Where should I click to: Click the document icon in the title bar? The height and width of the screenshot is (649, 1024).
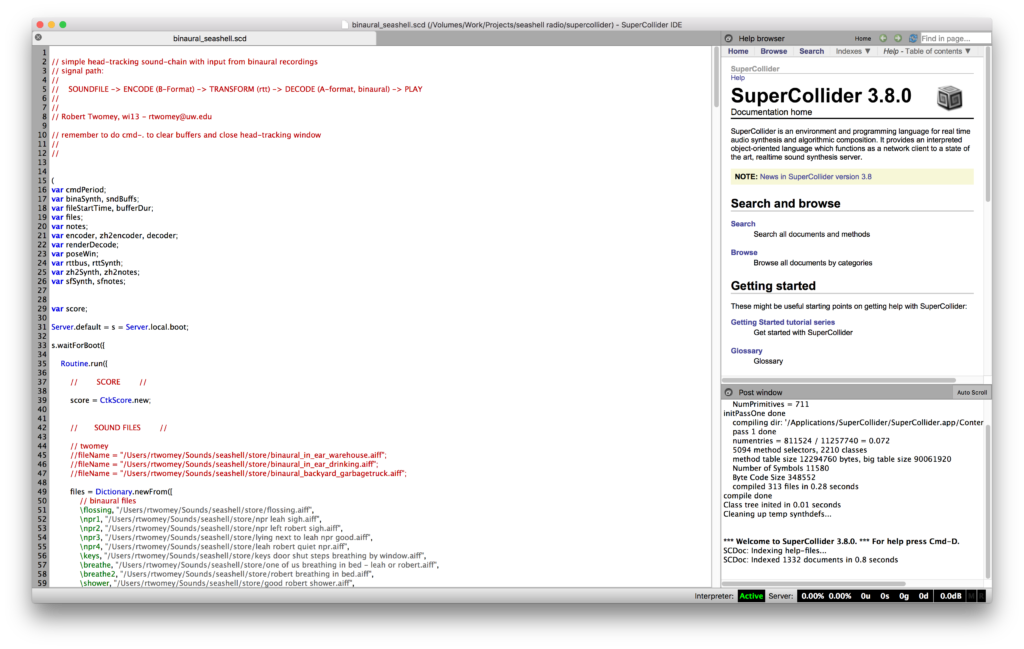click(345, 25)
